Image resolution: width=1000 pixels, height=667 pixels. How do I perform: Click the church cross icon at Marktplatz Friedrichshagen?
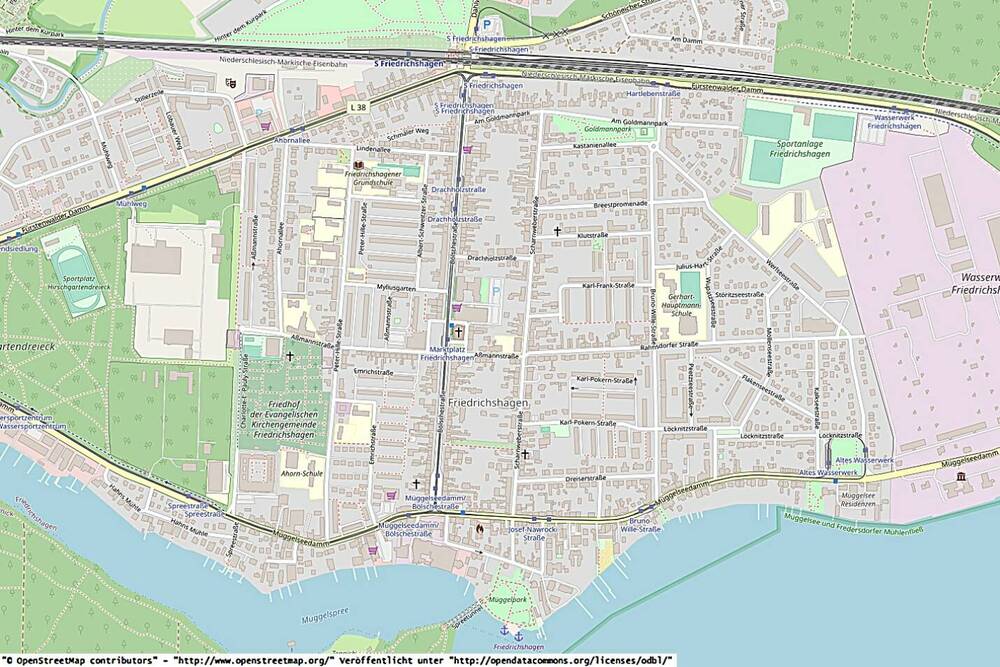[x=459, y=331]
